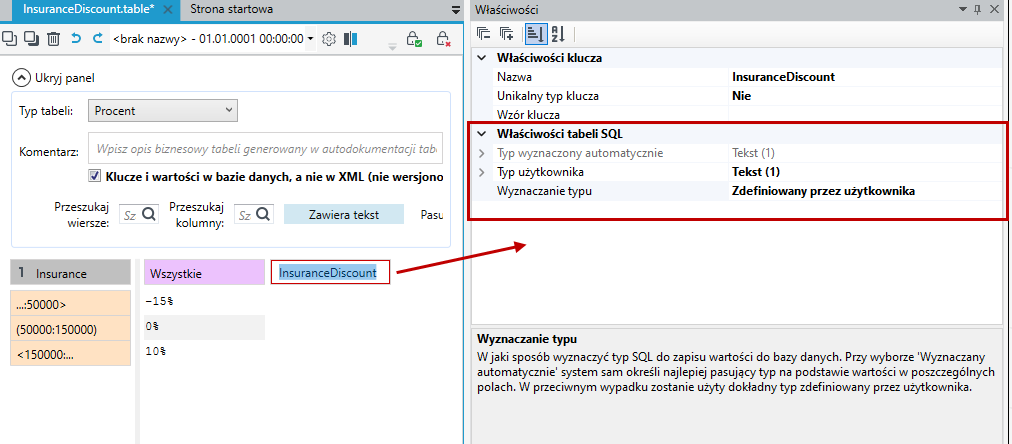This screenshot has height=444, width=1012.
Task: Click the empty Wzór klucza value field
Action: [867, 115]
